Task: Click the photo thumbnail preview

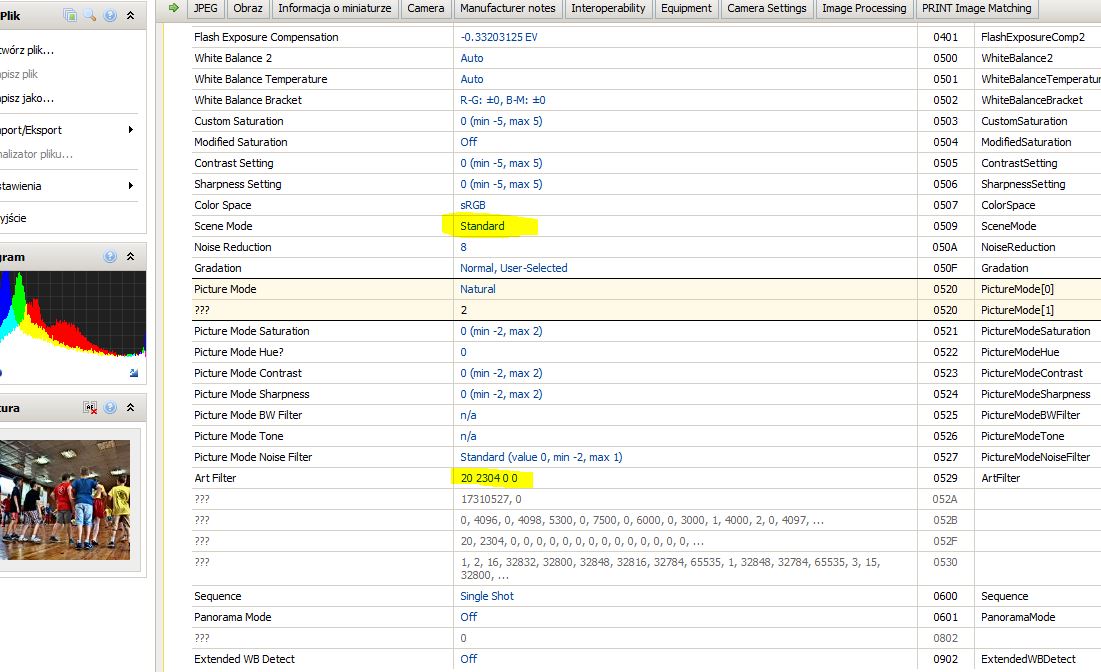Action: pyautogui.click(x=65, y=500)
